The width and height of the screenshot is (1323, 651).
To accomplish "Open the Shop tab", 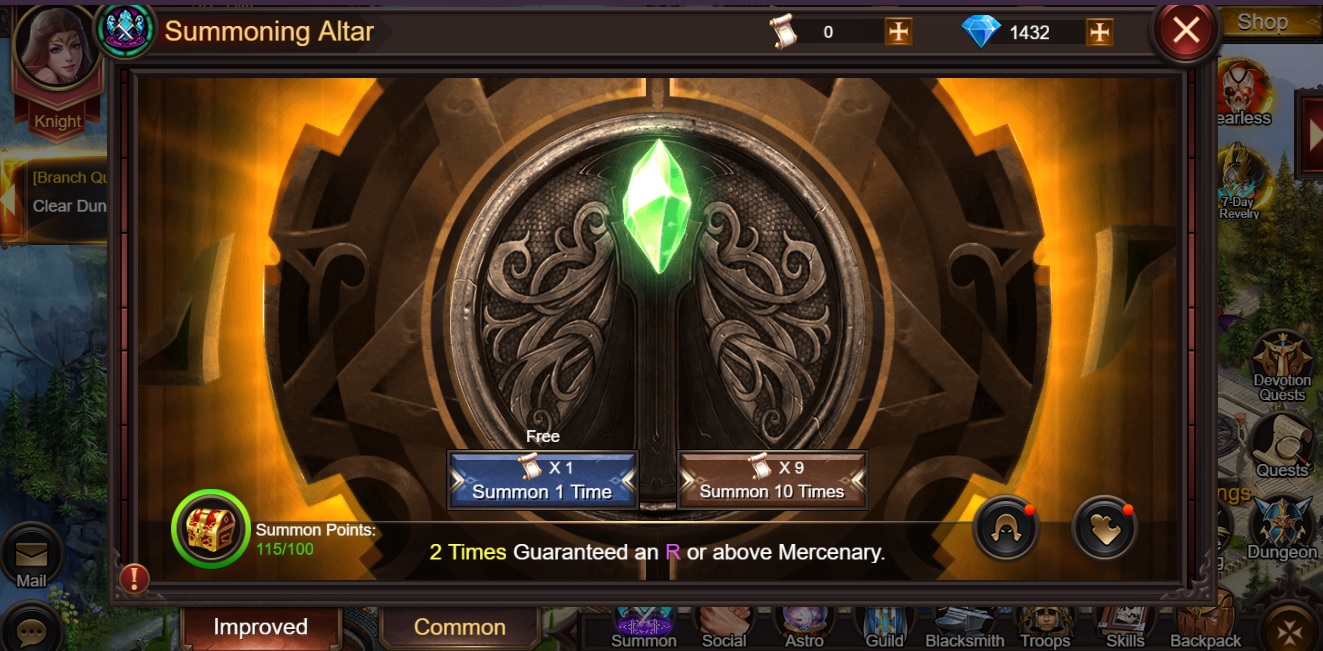I will tap(1262, 22).
